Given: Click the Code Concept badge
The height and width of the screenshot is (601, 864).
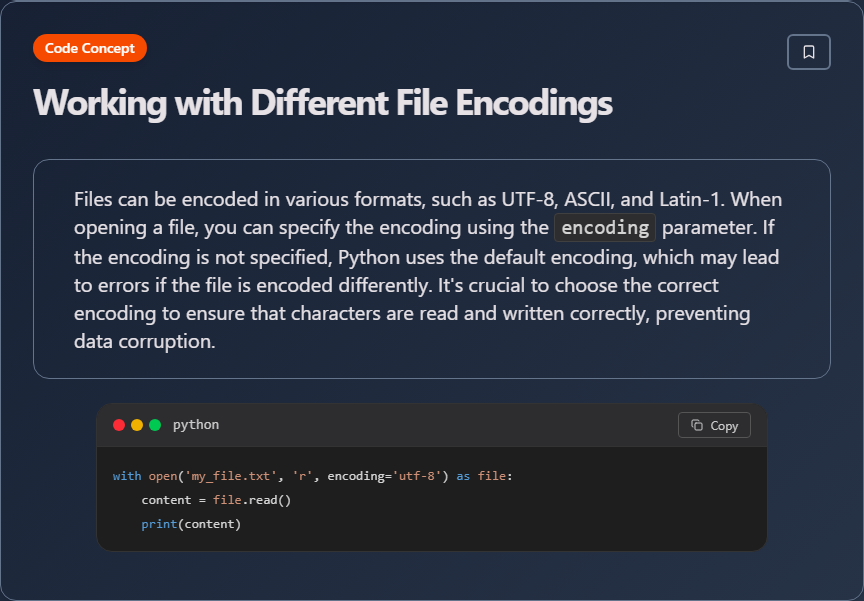Looking at the screenshot, I should [90, 48].
